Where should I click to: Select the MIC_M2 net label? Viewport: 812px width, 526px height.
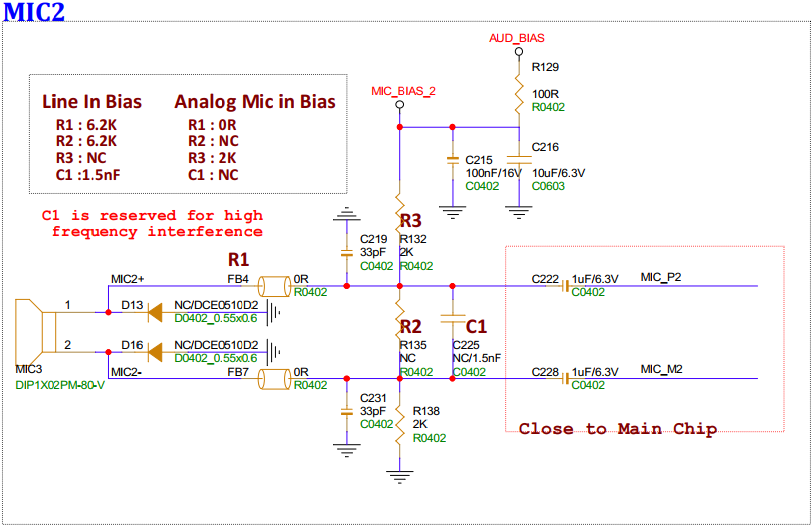point(661,369)
